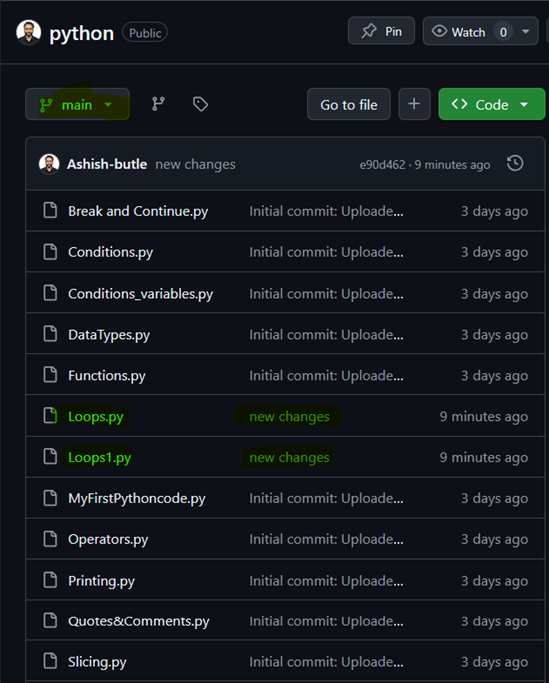Click the Ashish-butle commit author avatar
The width and height of the screenshot is (549, 683).
pos(49,164)
